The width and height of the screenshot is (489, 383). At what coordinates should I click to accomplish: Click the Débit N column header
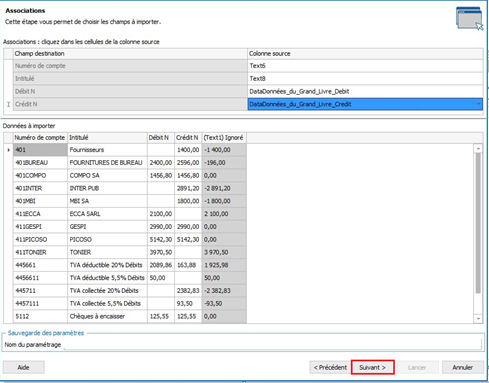click(x=161, y=138)
